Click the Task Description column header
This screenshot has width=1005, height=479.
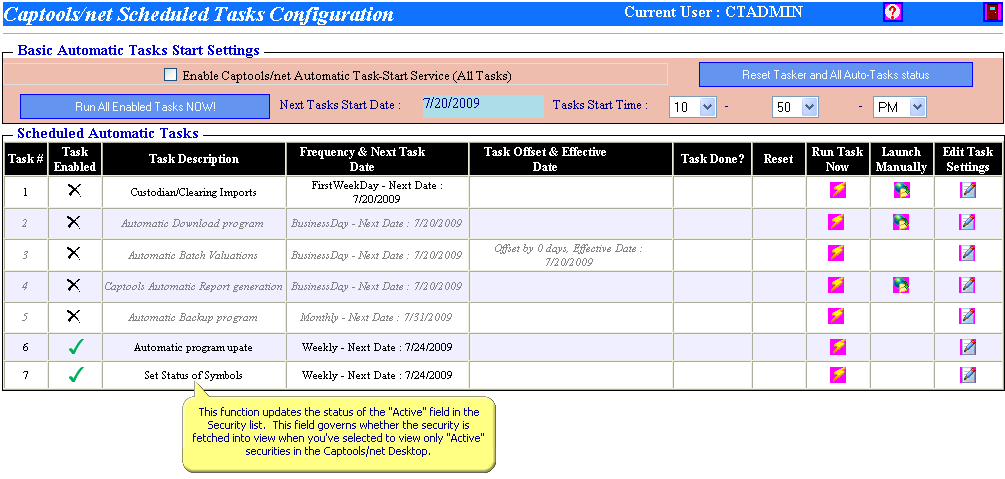[194, 159]
